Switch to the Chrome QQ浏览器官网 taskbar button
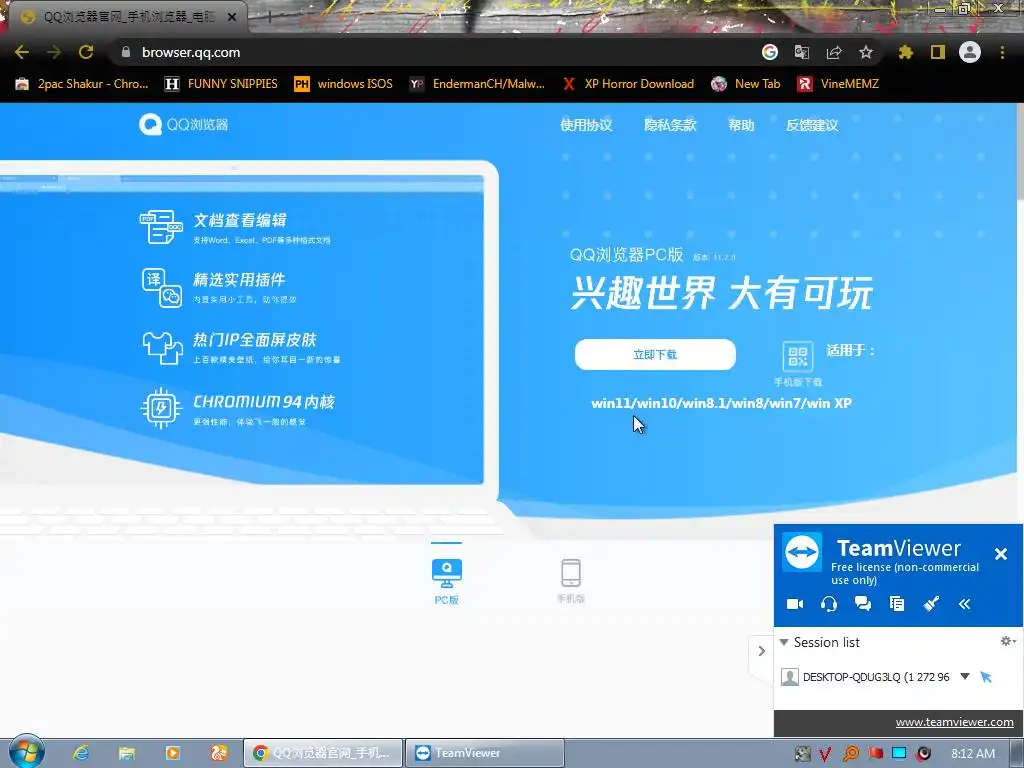Viewport: 1024px width, 768px height. coord(323,753)
